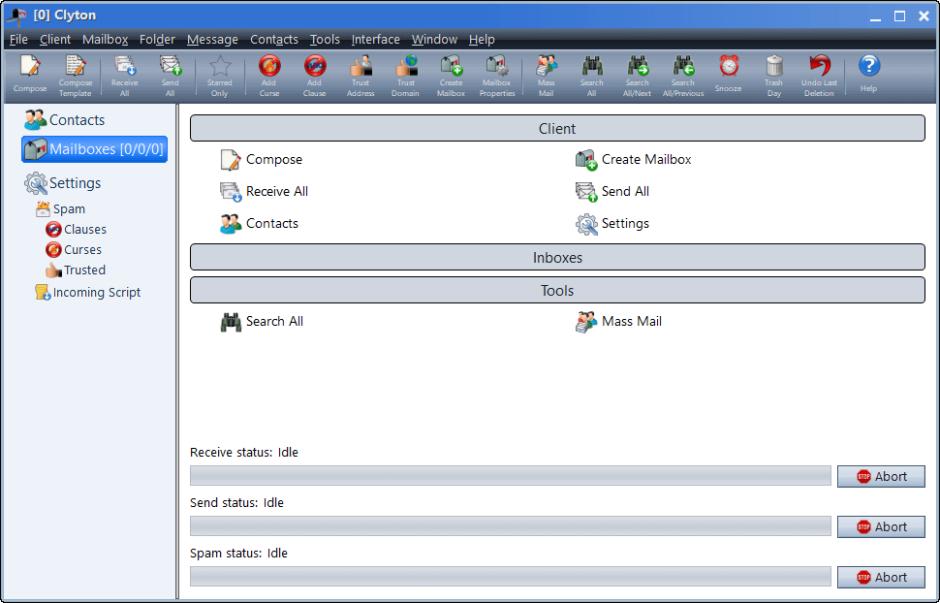
Task: Click the Send status progress bar
Action: (511, 526)
